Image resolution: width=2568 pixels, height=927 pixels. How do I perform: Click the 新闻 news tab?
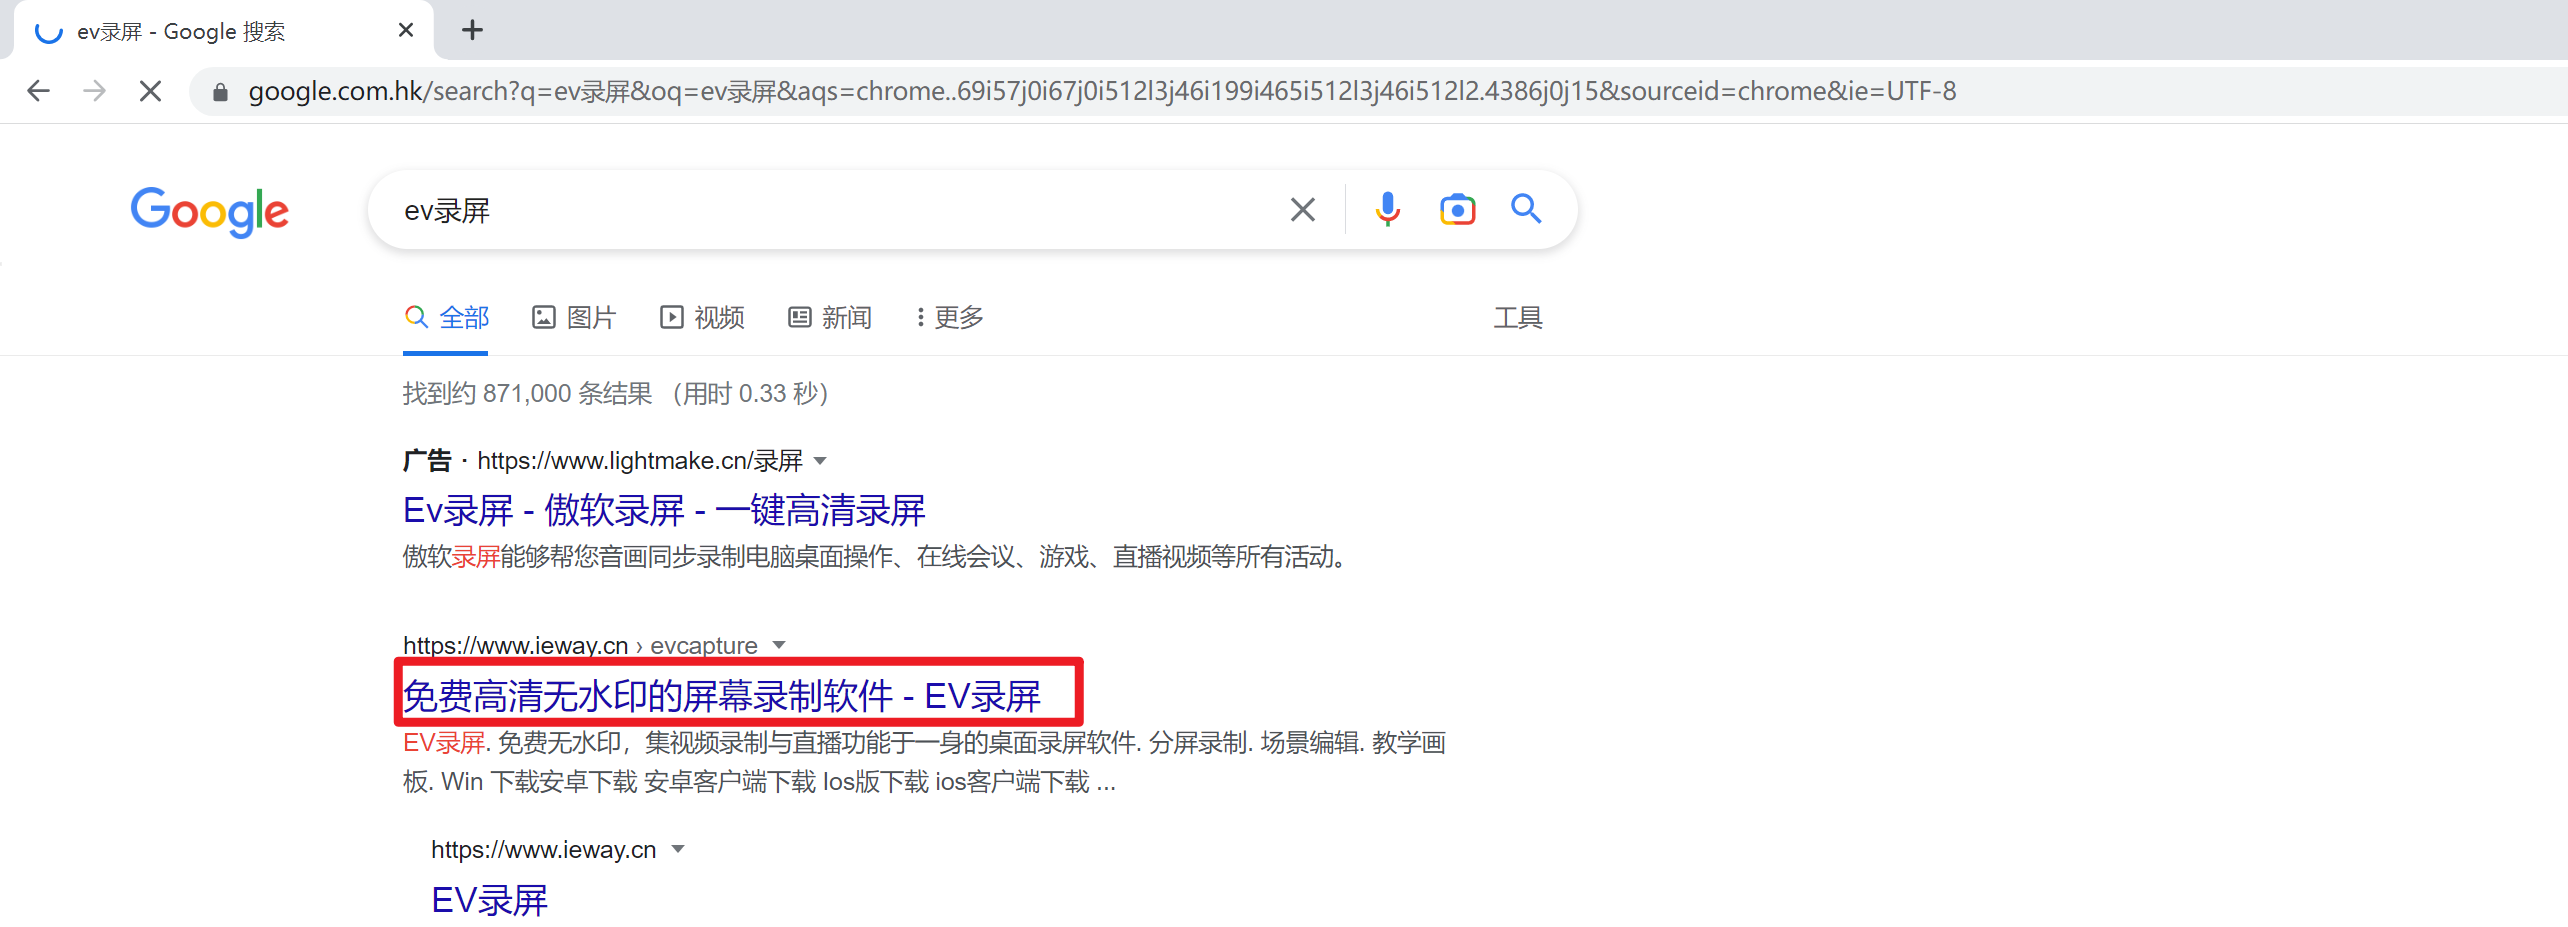[x=829, y=317]
